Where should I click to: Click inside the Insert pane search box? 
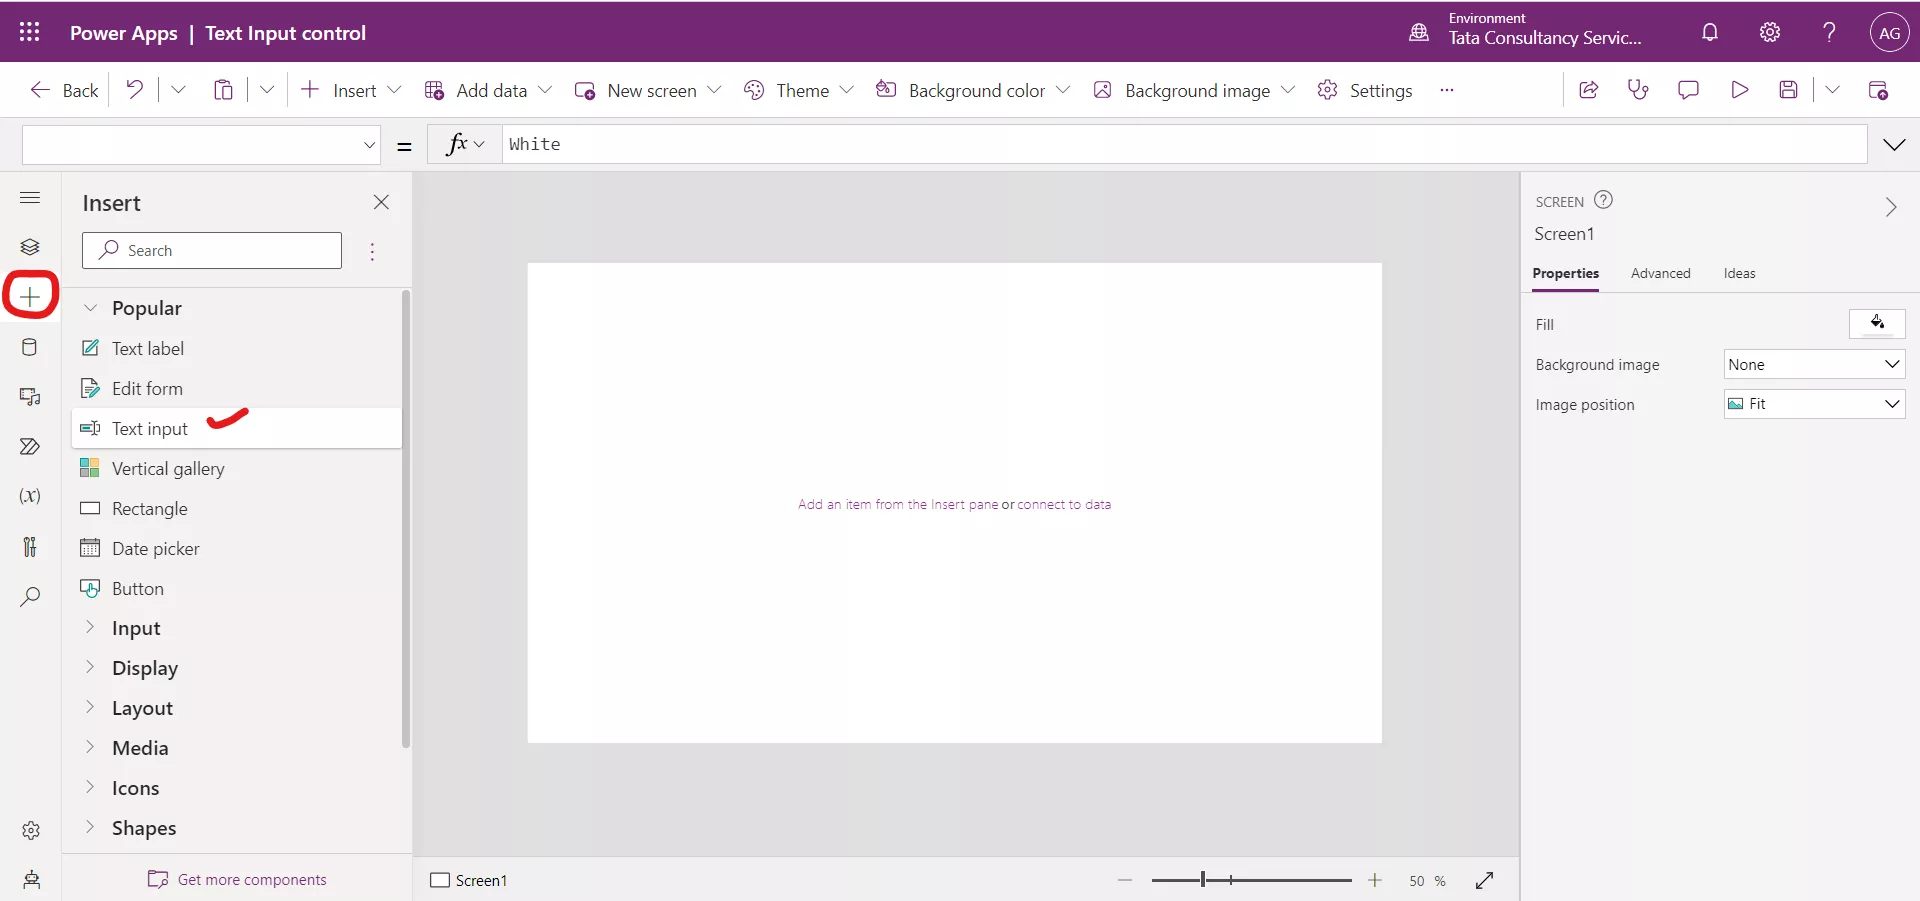211,250
